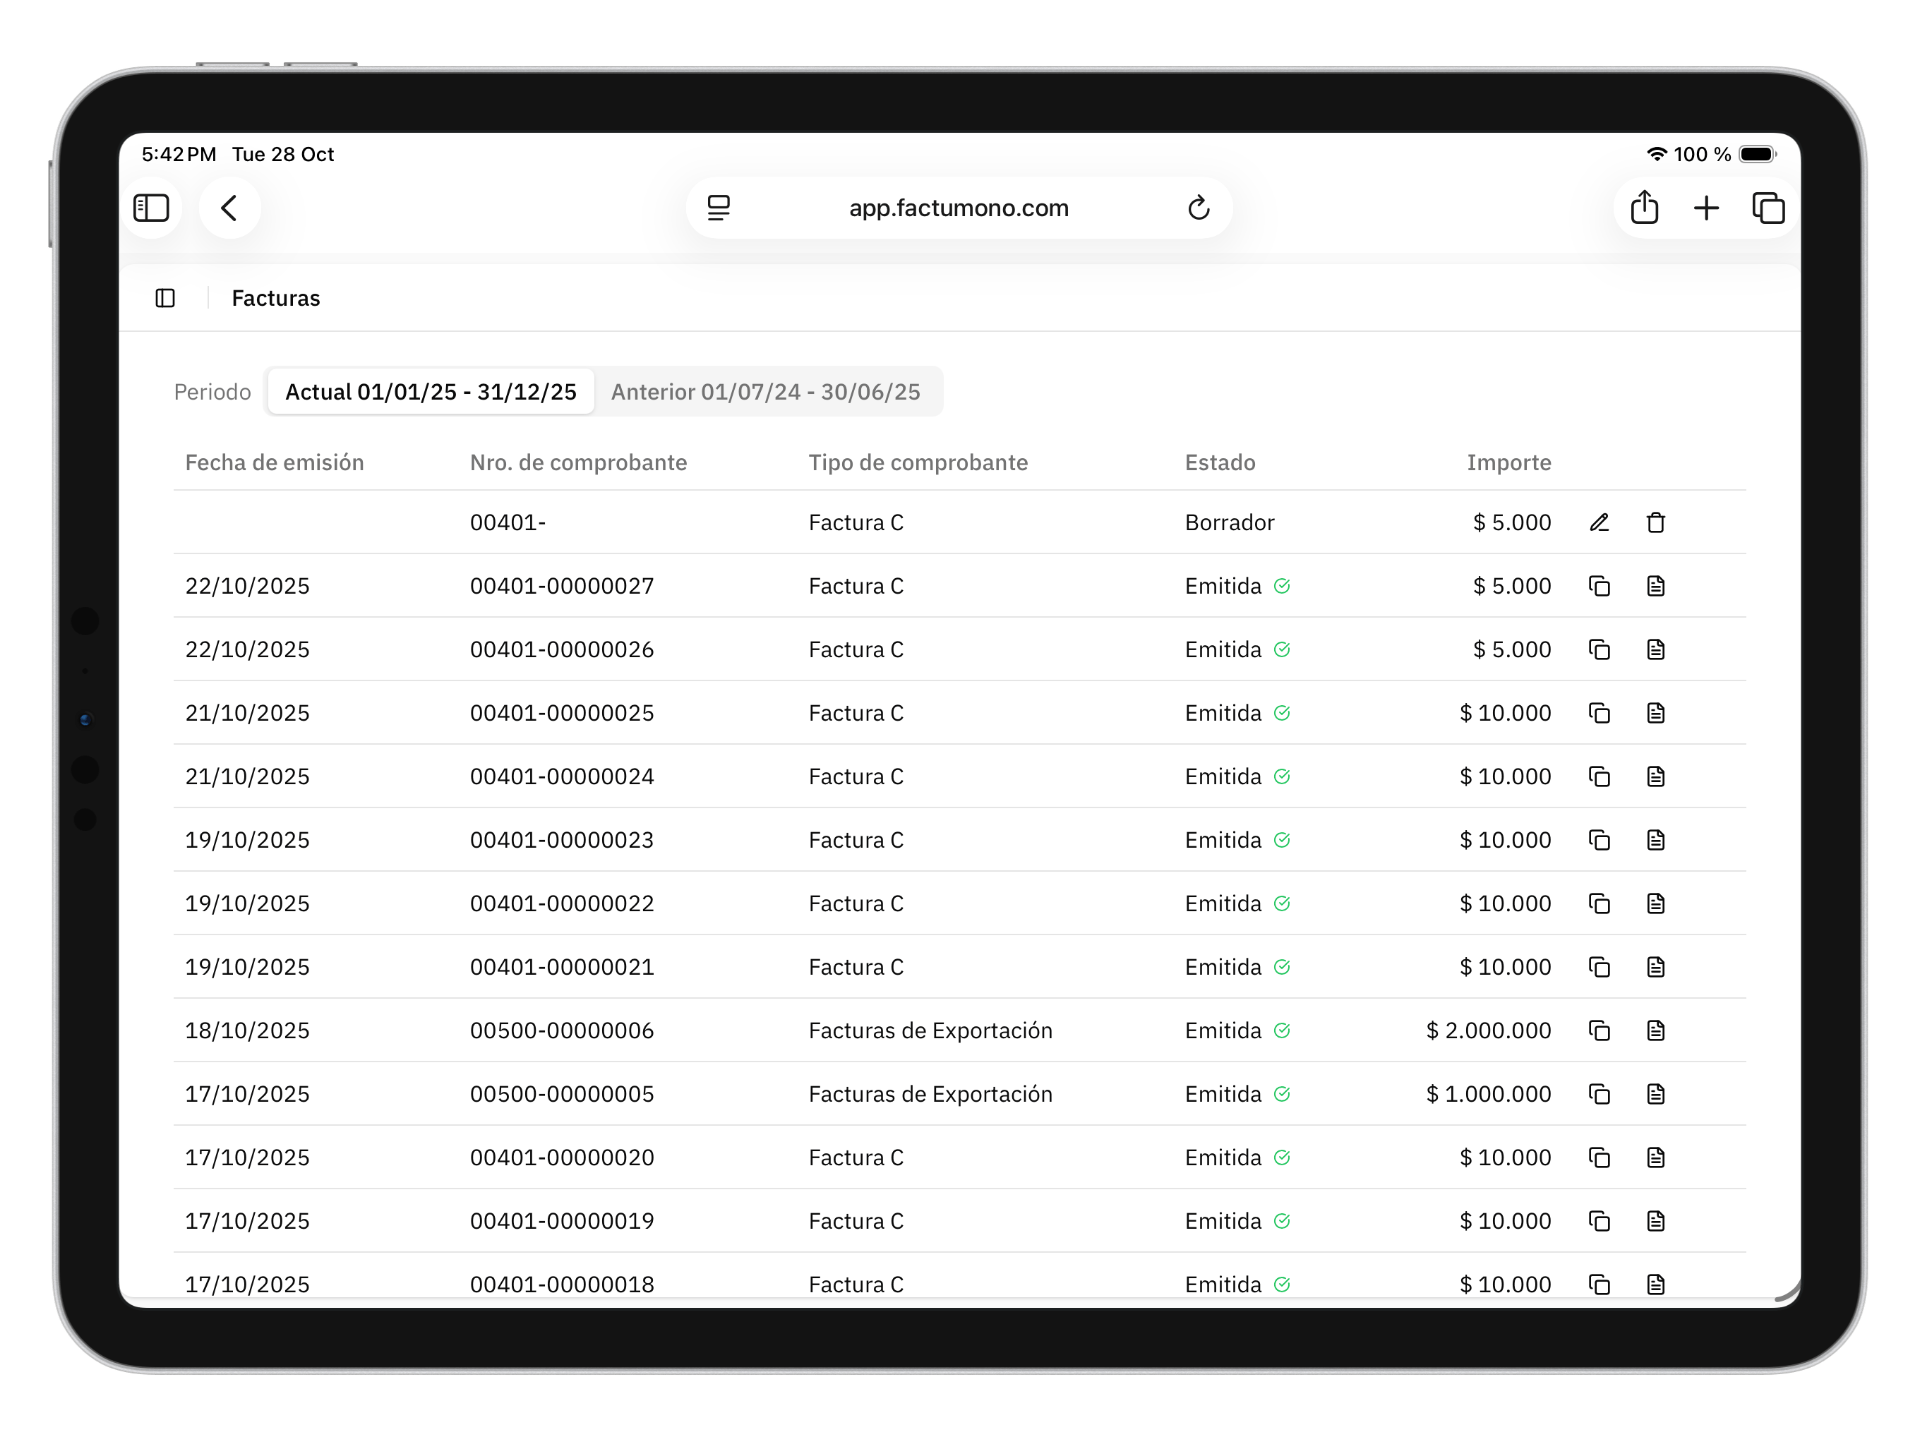Toggle the app sidebar next to Facturas
This screenshot has height=1440, width=1920.
(166, 298)
